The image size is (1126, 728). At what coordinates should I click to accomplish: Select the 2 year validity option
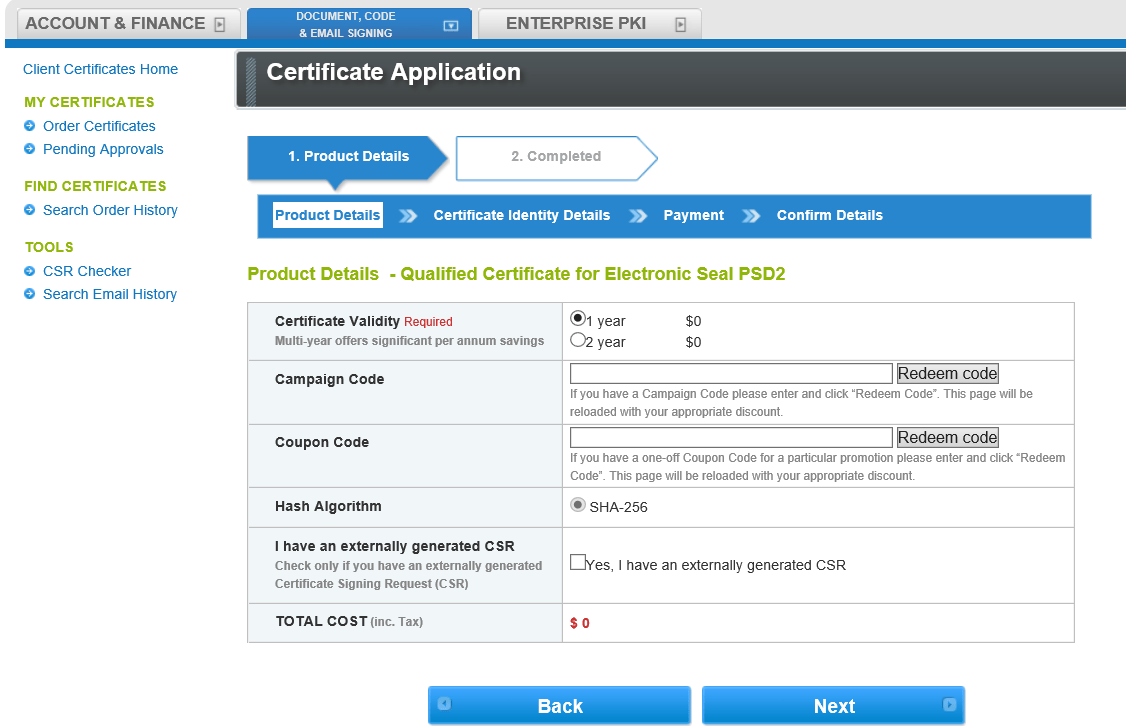tap(577, 341)
